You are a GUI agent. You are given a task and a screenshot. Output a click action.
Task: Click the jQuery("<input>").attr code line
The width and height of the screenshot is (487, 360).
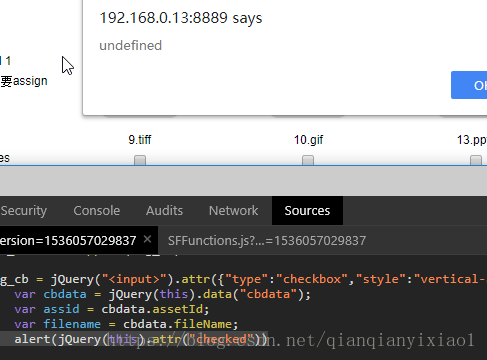tap(243, 279)
